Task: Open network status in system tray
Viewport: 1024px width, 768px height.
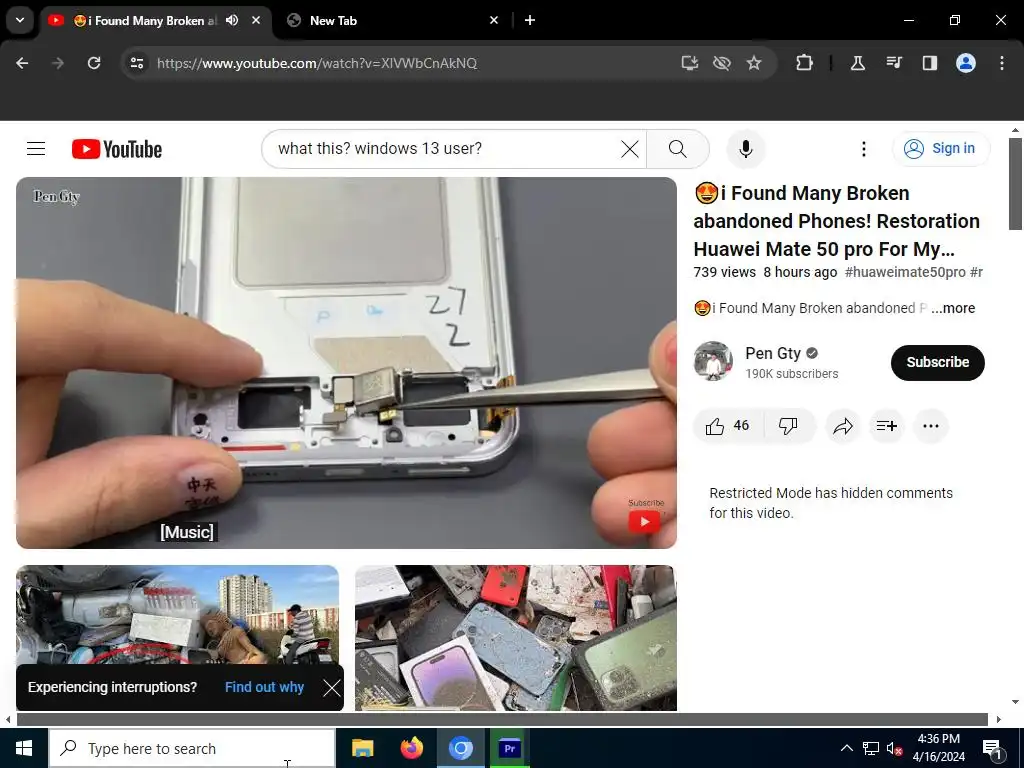Action: click(871, 748)
